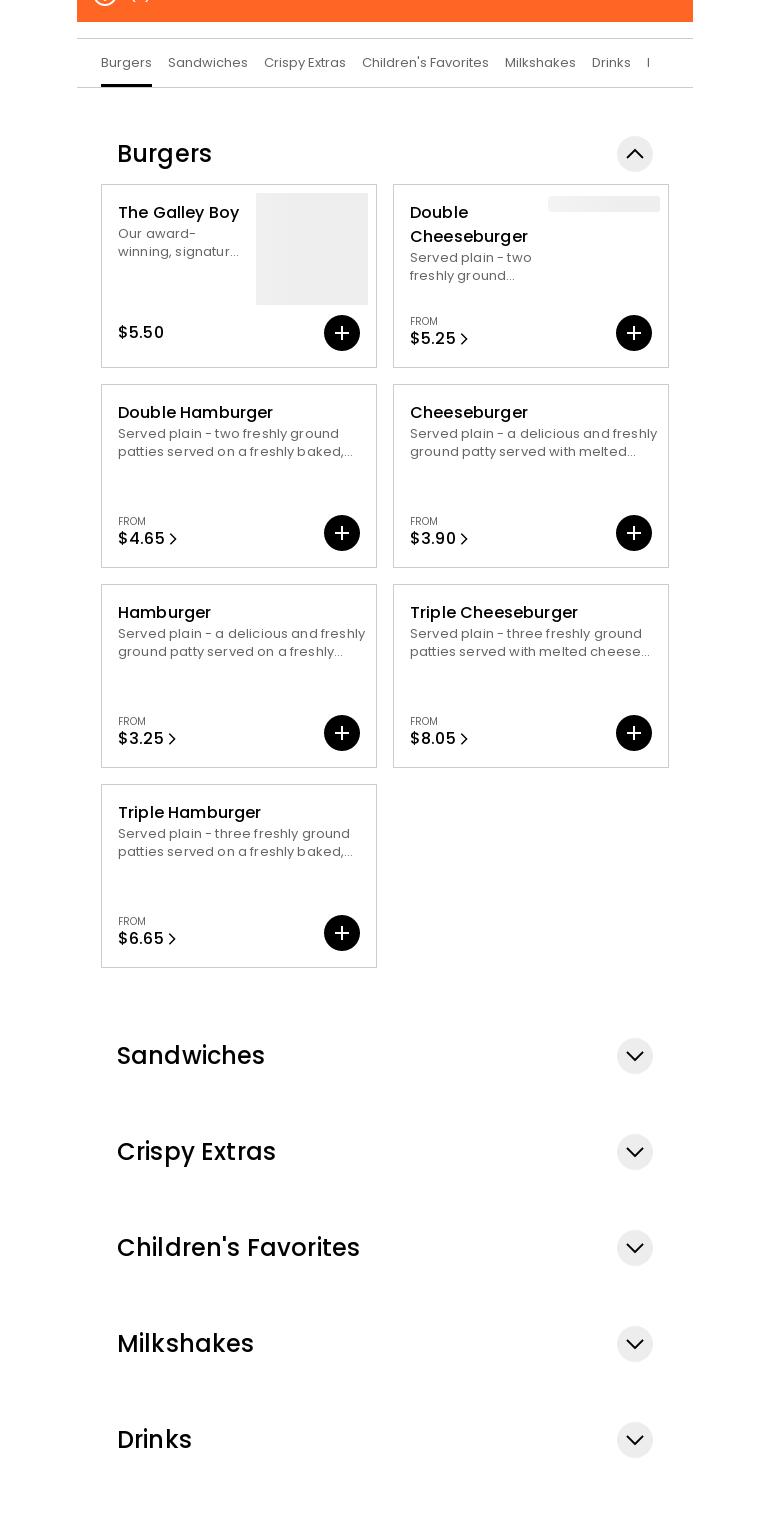Add The Galley Boy to order
This screenshot has width=770, height=1514.
click(342, 333)
